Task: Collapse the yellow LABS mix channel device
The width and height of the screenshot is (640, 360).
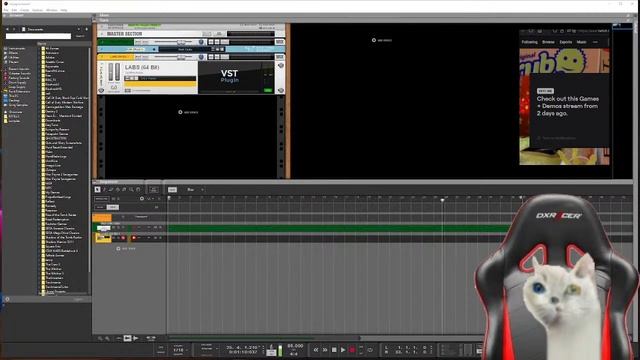Action: point(101,57)
